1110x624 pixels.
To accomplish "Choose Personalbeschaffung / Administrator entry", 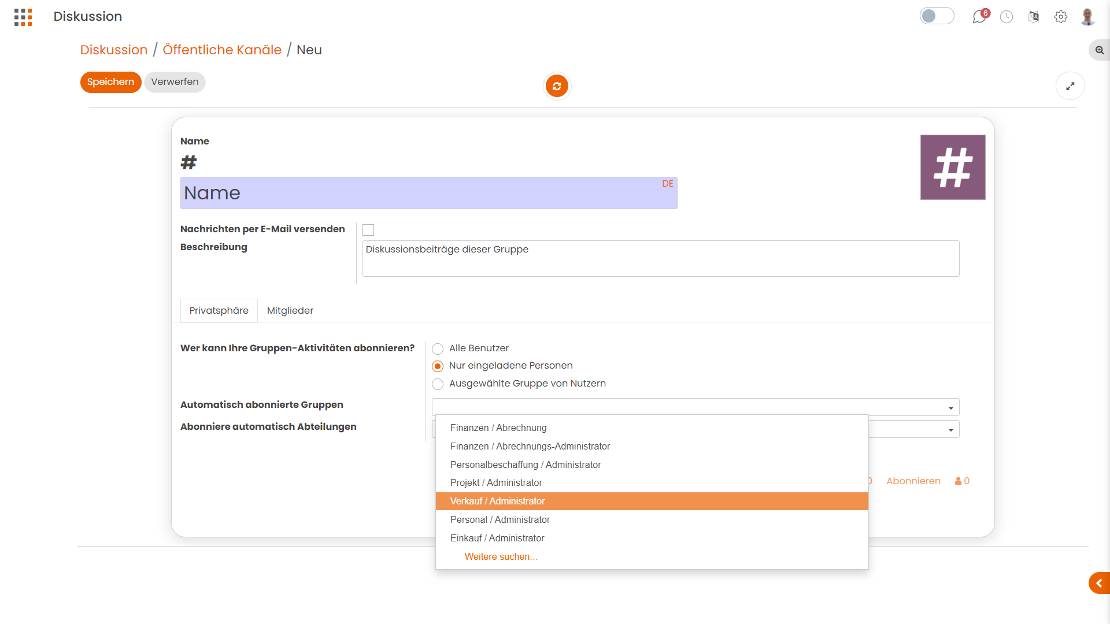I will pyautogui.click(x=652, y=465).
